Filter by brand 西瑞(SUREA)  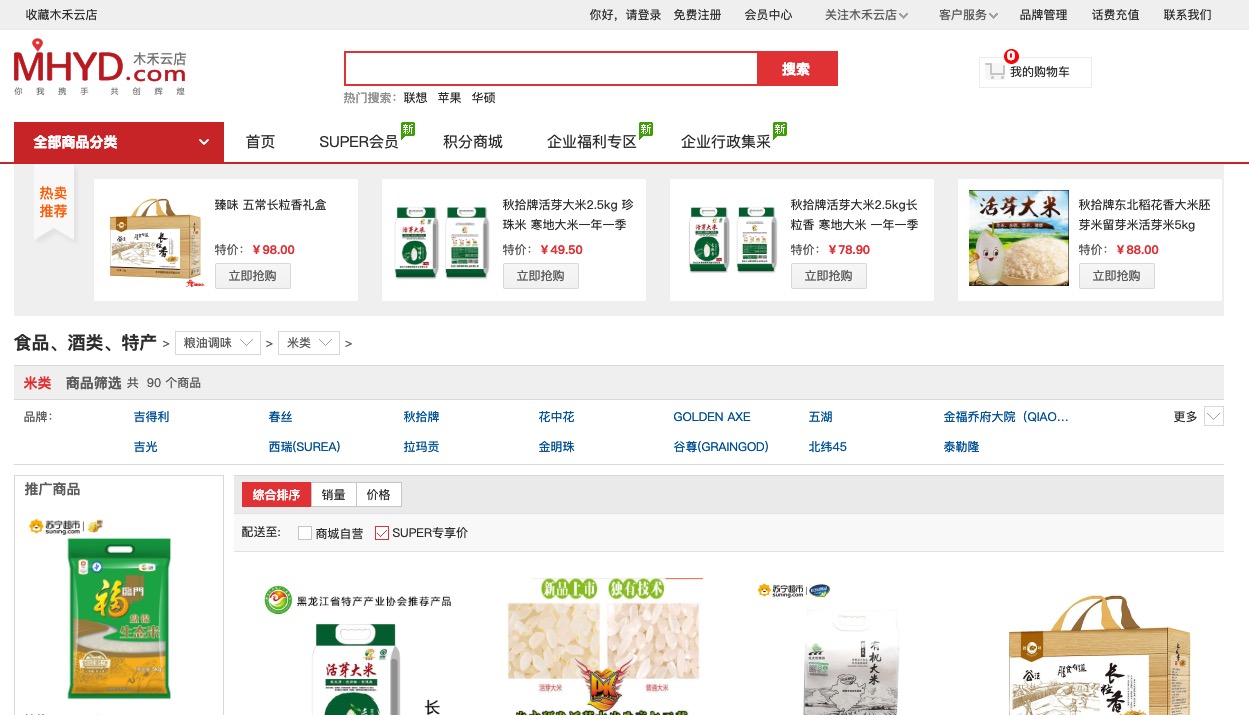305,447
